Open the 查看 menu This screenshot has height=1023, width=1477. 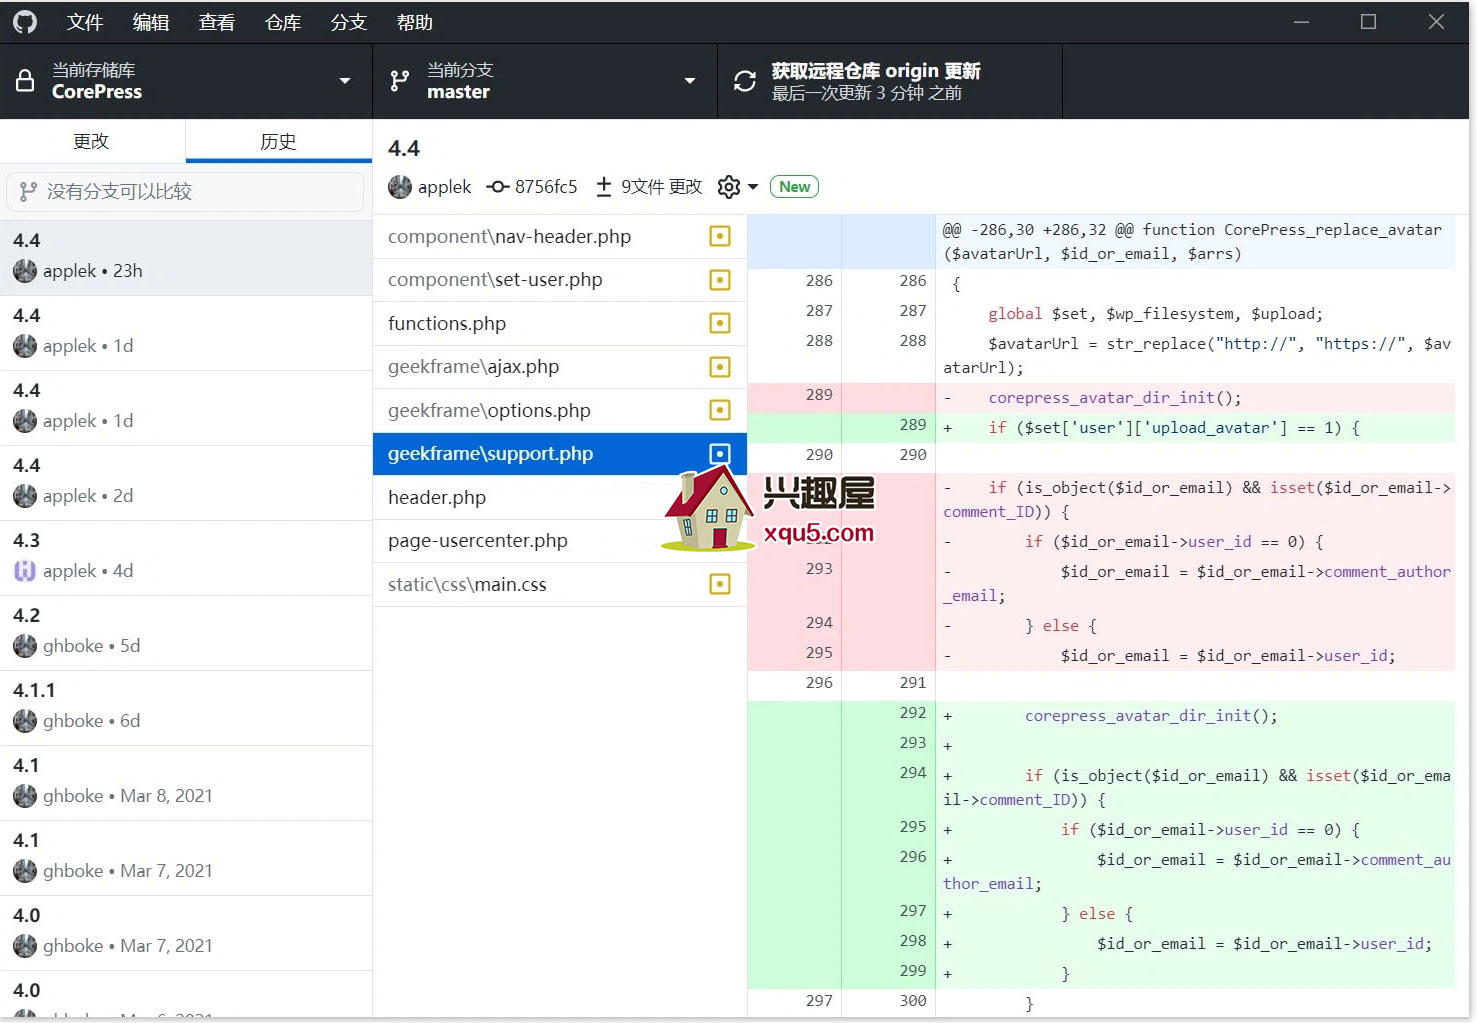[217, 22]
